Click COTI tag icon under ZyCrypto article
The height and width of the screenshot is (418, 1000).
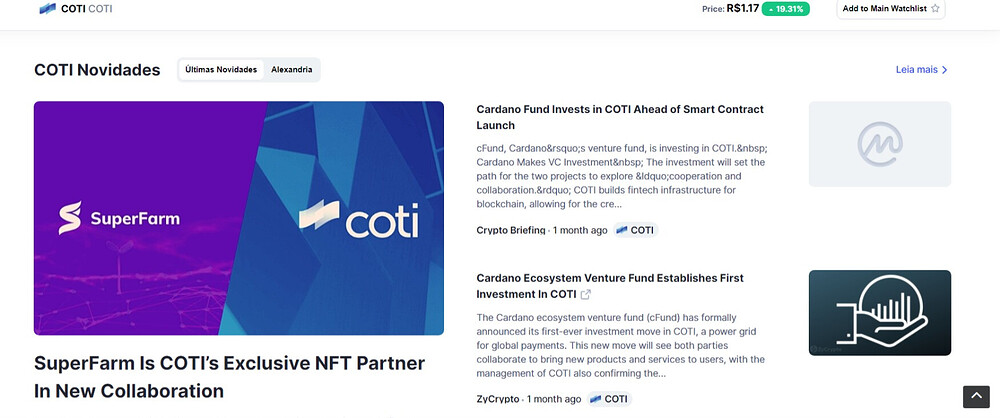coord(596,399)
